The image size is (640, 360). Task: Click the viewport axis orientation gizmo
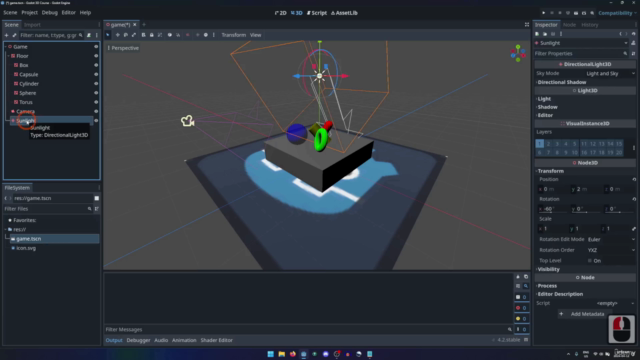[518, 53]
